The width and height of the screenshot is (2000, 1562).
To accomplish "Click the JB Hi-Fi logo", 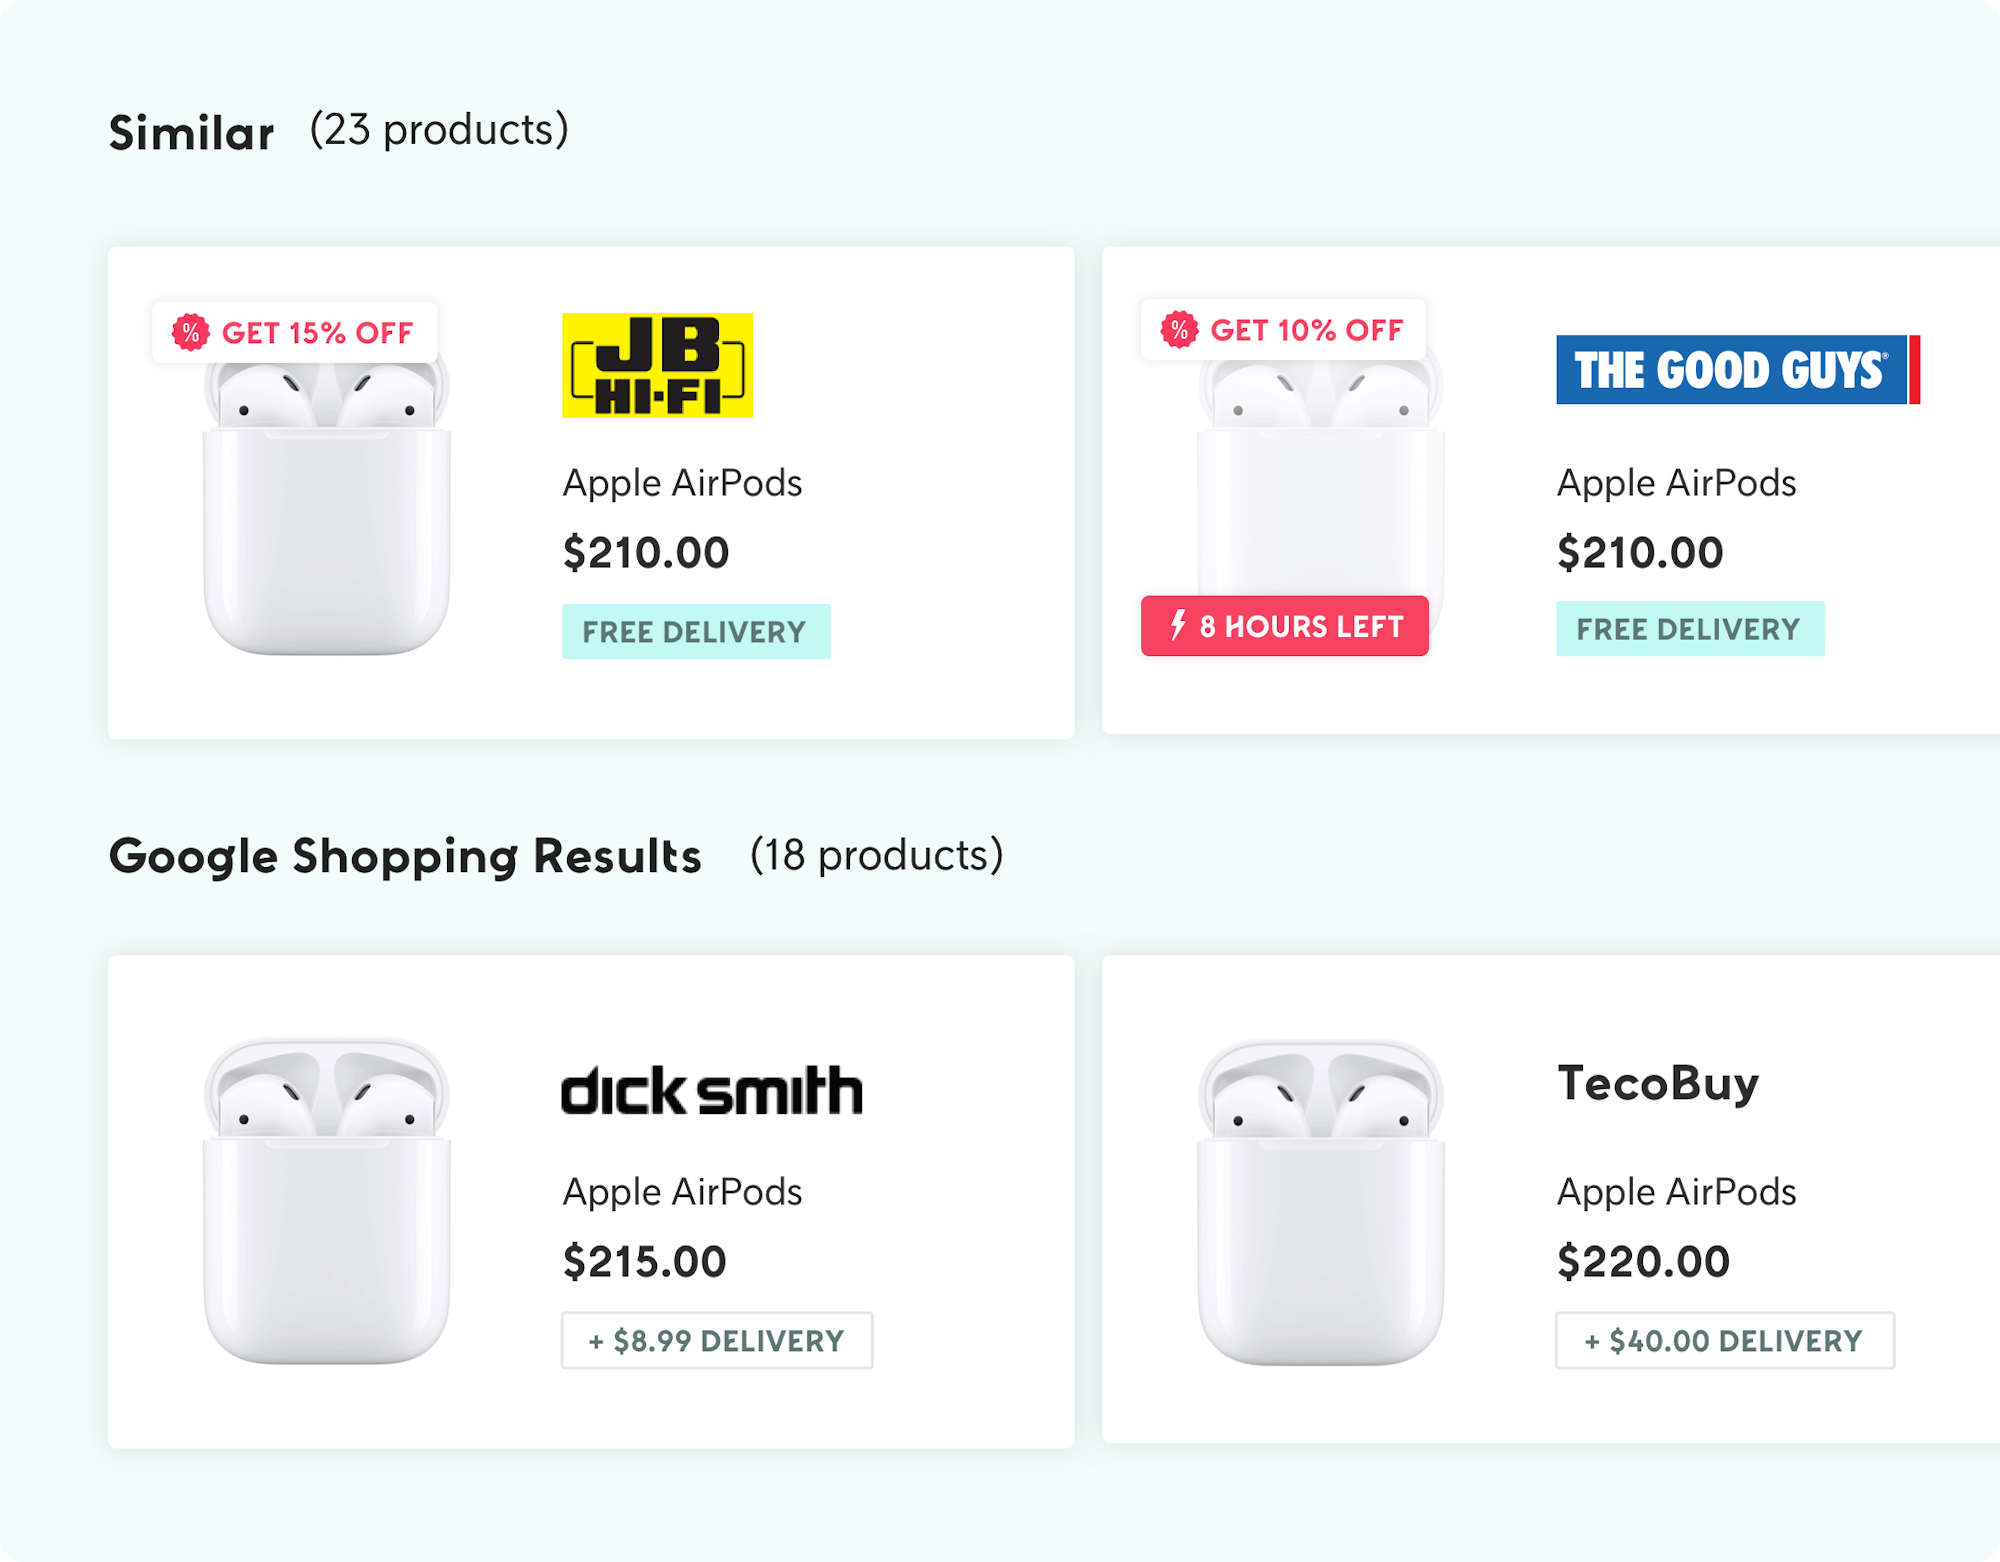I will tap(657, 365).
